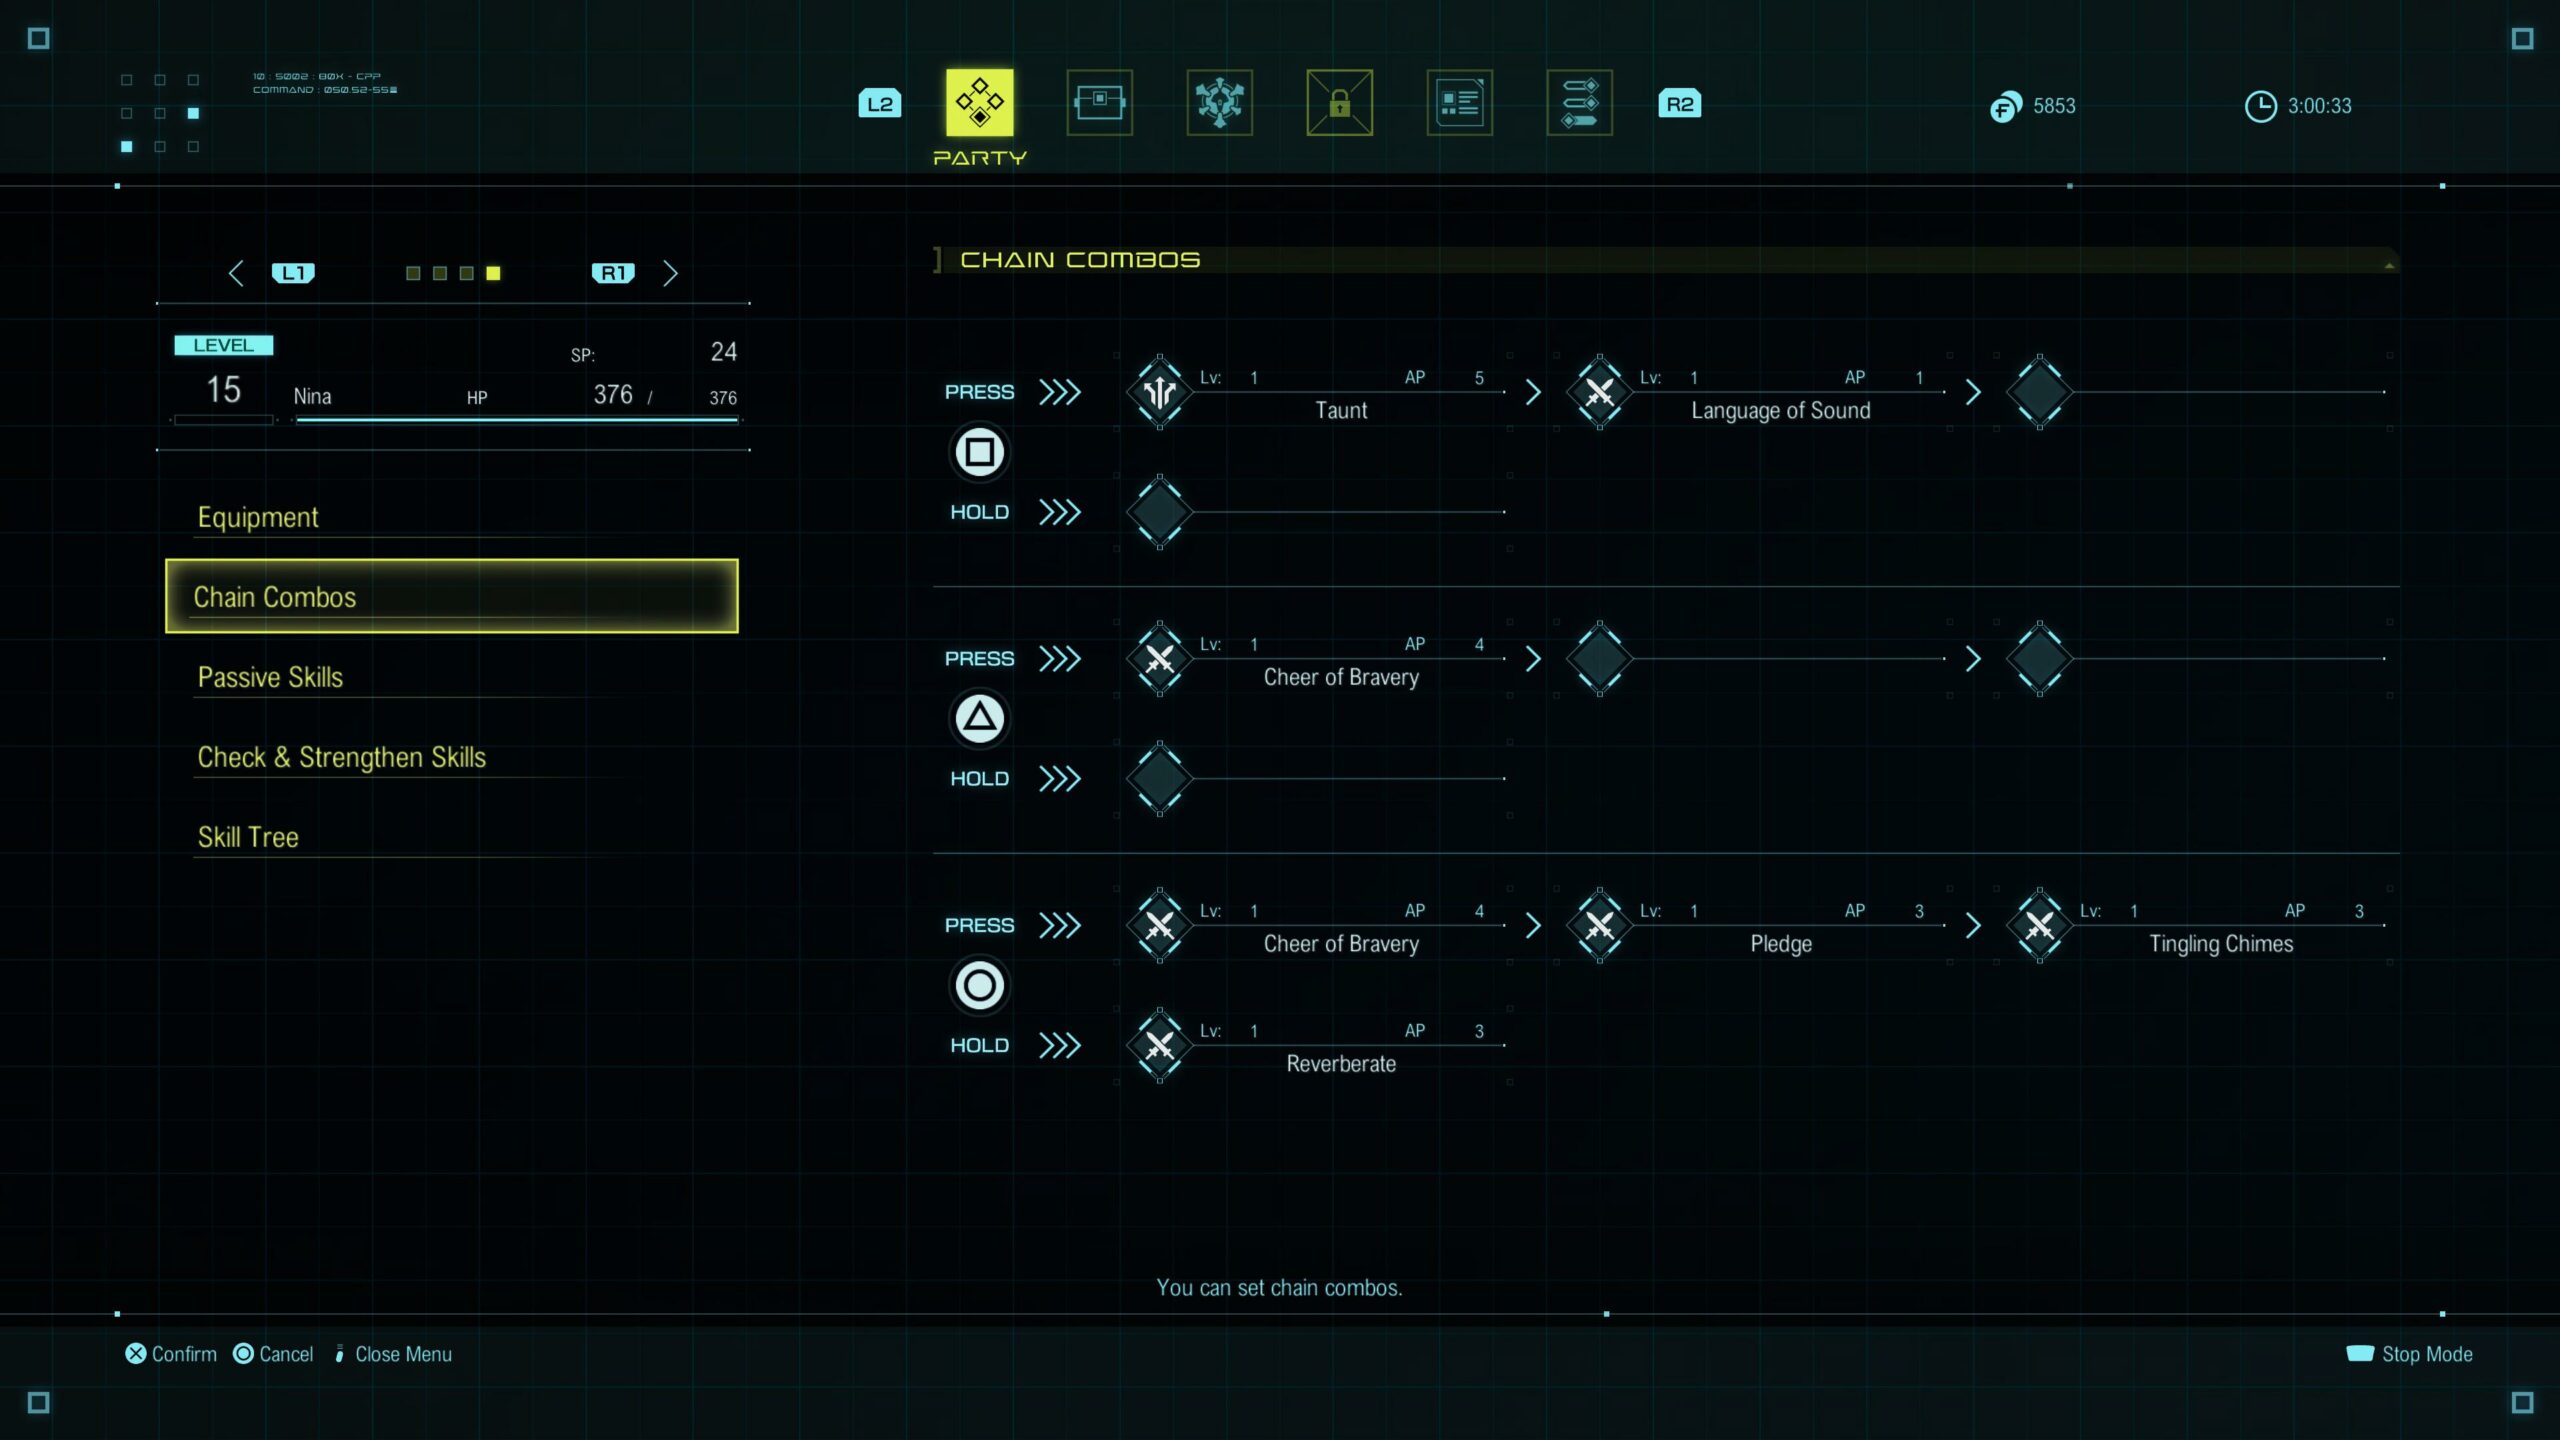Click the Square button icon
Image resolution: width=2560 pixels, height=1440 pixels.
pyautogui.click(x=980, y=452)
